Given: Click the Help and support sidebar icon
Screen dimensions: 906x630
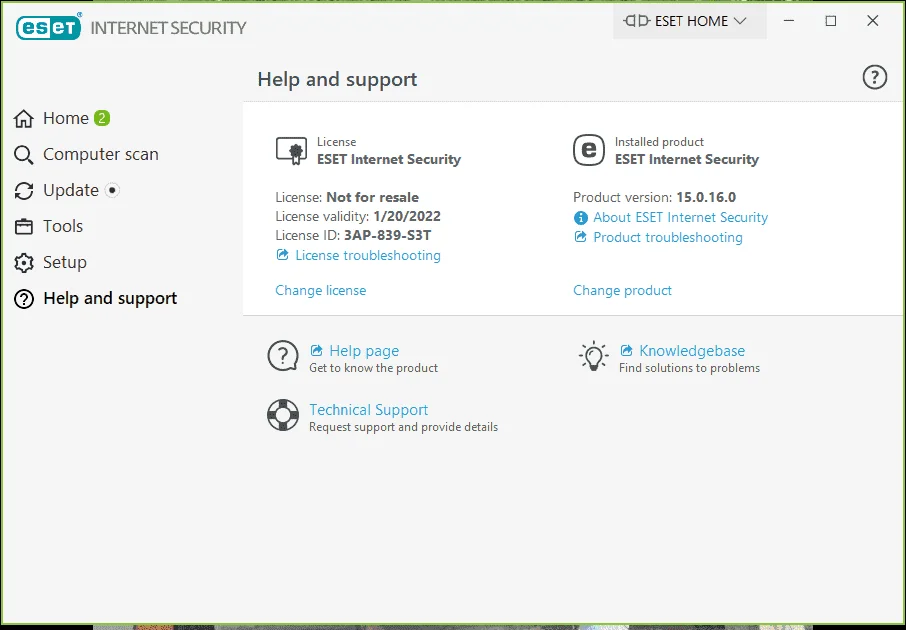Looking at the screenshot, I should click(x=24, y=299).
